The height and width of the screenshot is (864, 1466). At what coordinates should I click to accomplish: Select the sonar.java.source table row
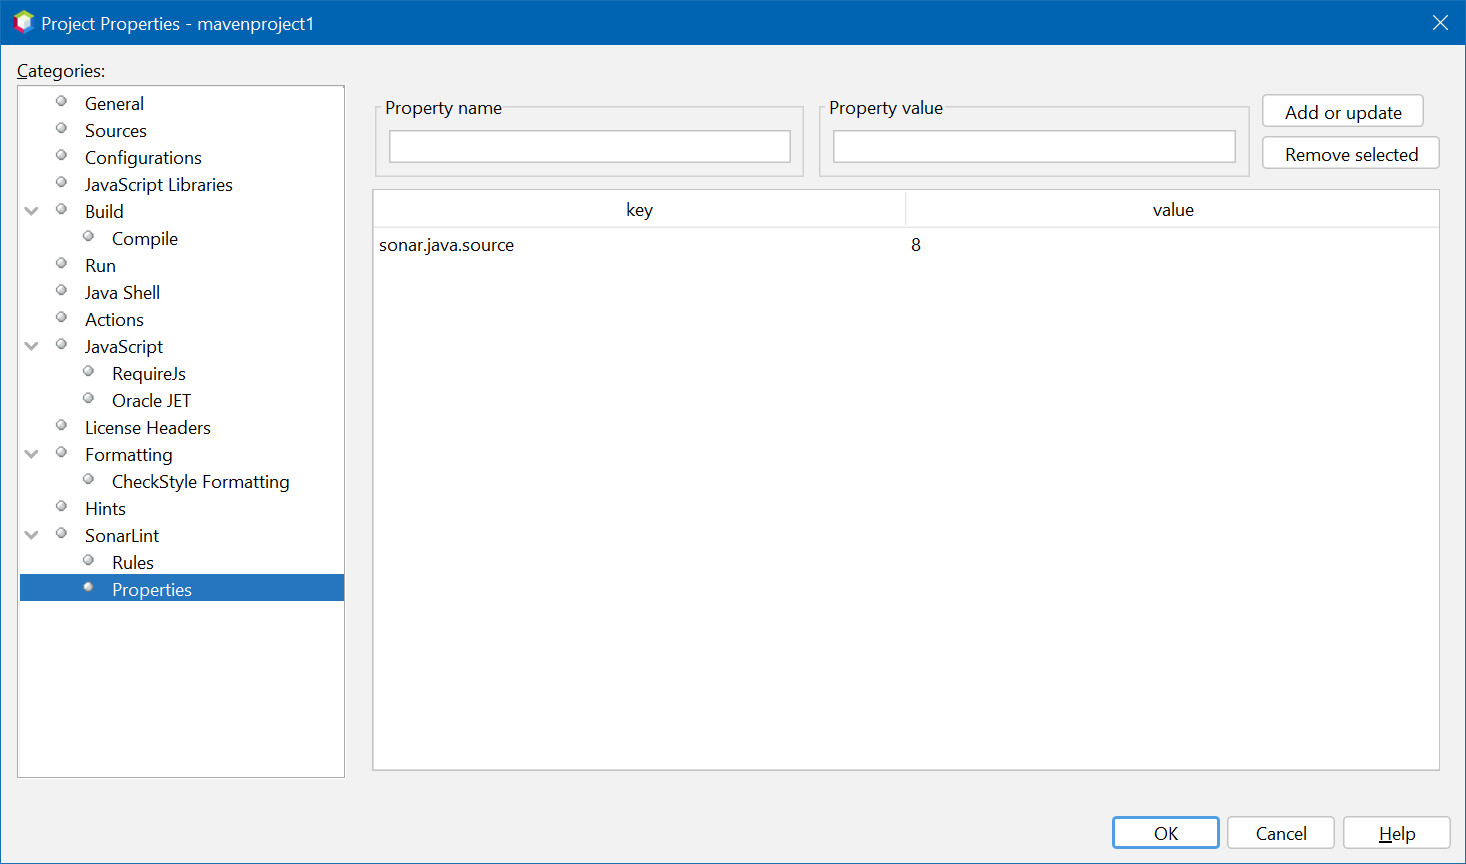click(x=640, y=245)
